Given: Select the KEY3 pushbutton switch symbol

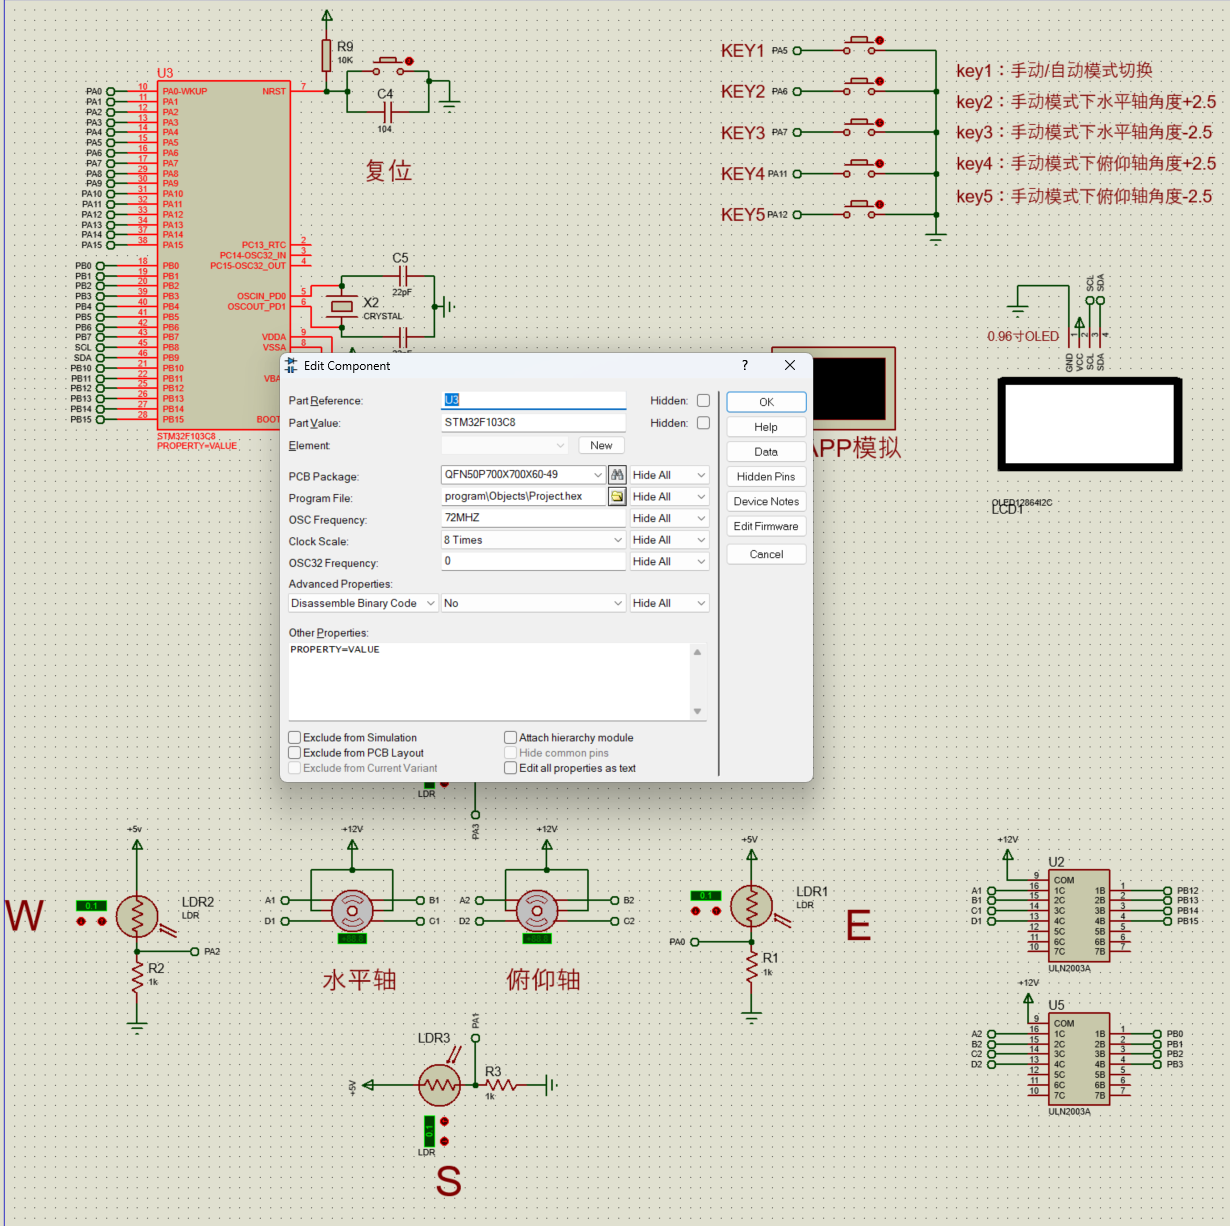Looking at the screenshot, I should [862, 127].
